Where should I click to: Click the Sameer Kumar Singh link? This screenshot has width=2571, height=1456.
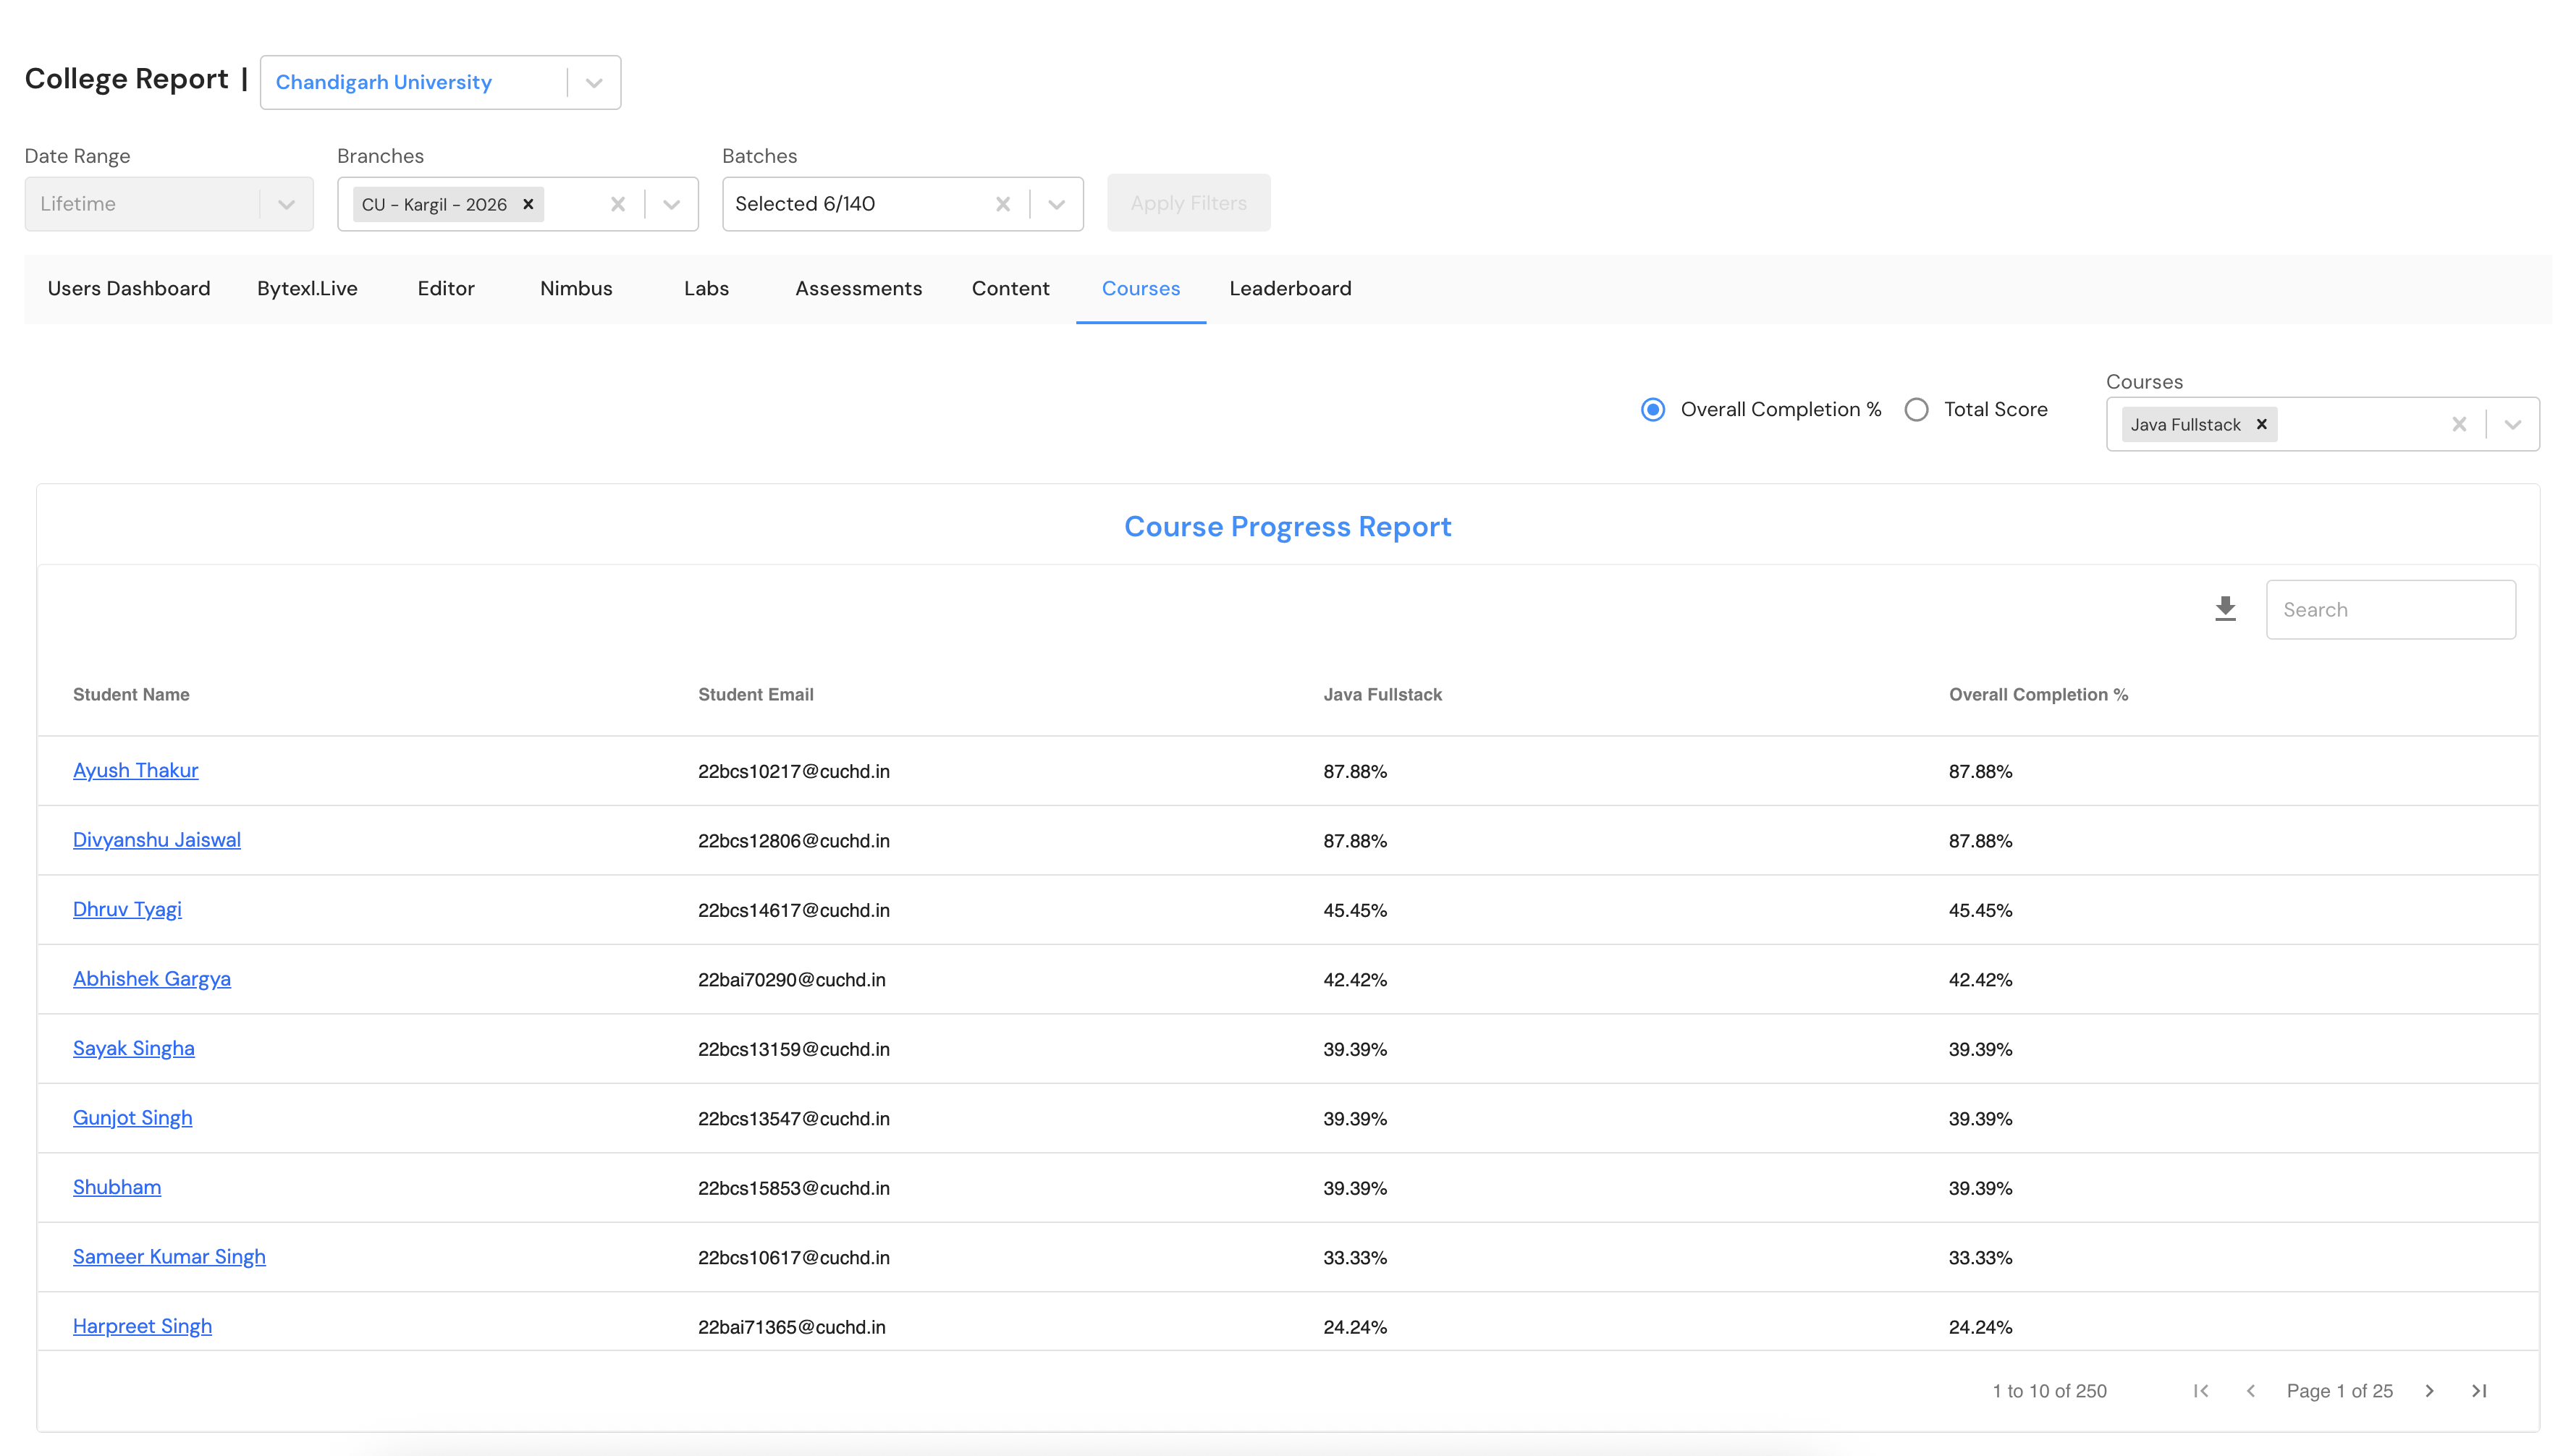(x=169, y=1256)
